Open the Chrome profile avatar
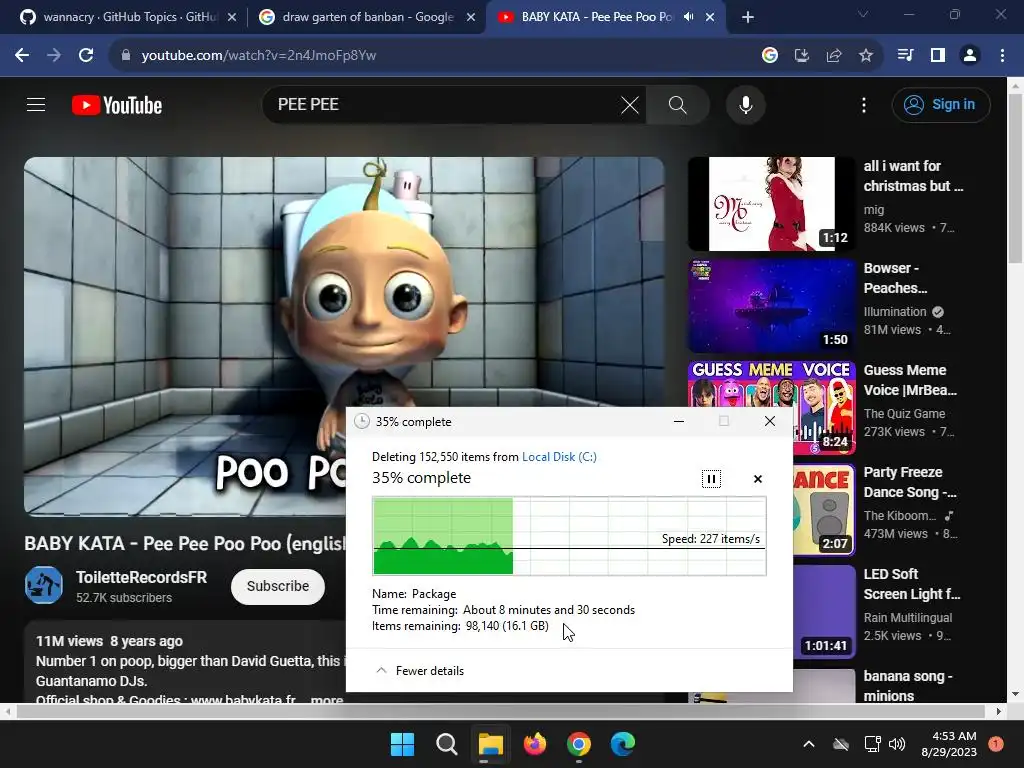 pos(970,56)
